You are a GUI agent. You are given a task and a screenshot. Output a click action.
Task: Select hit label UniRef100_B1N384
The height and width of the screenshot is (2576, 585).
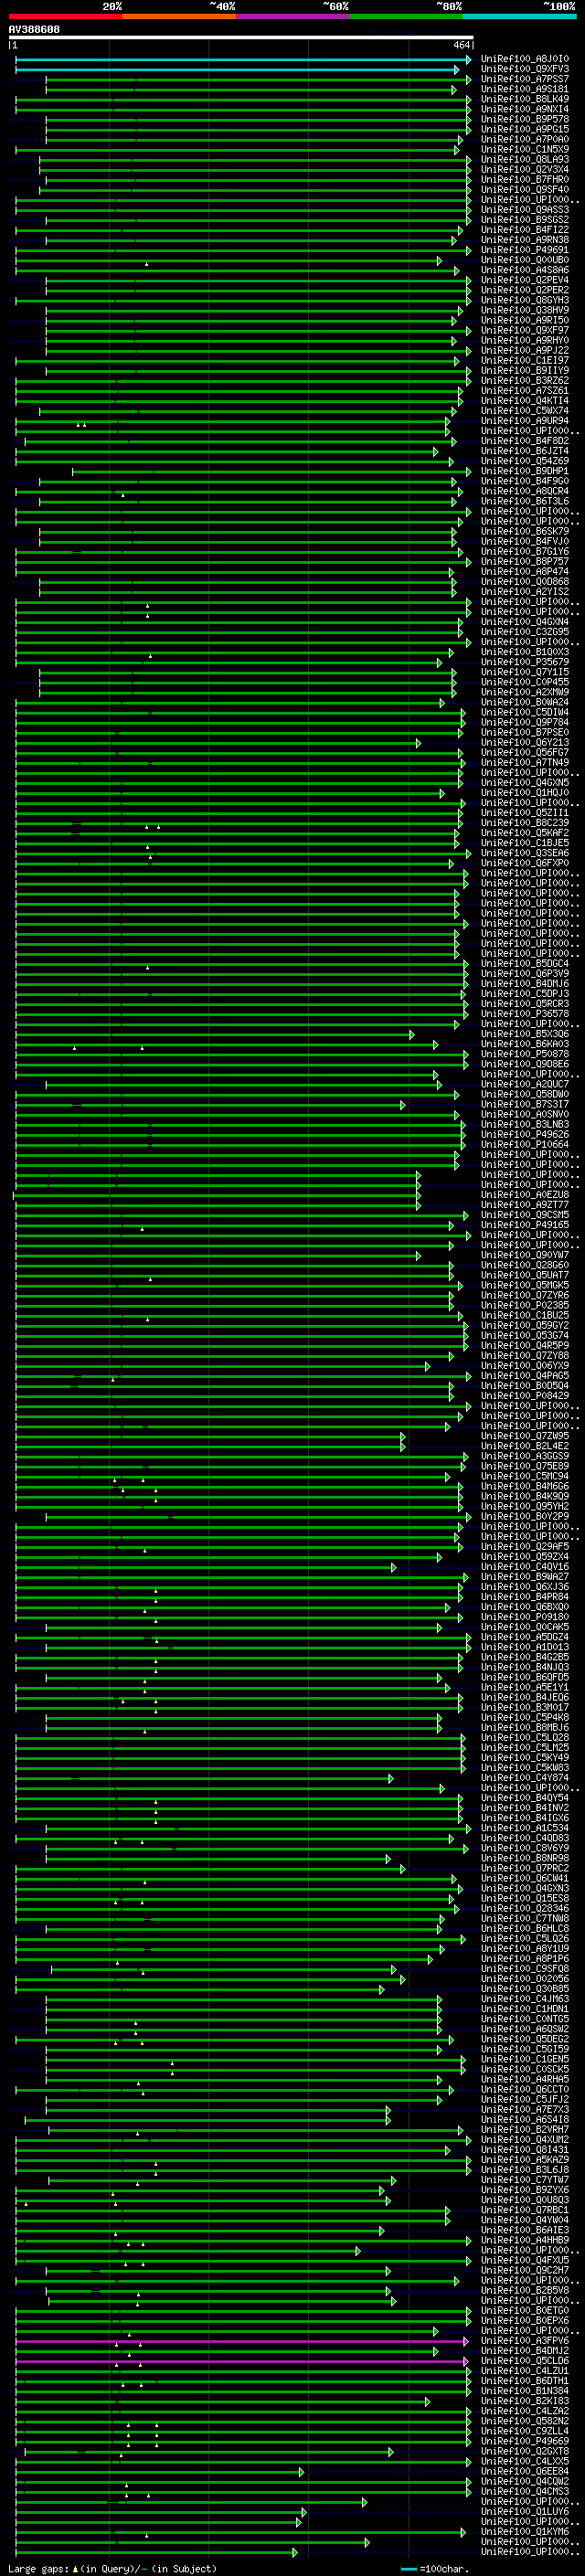point(525,2390)
